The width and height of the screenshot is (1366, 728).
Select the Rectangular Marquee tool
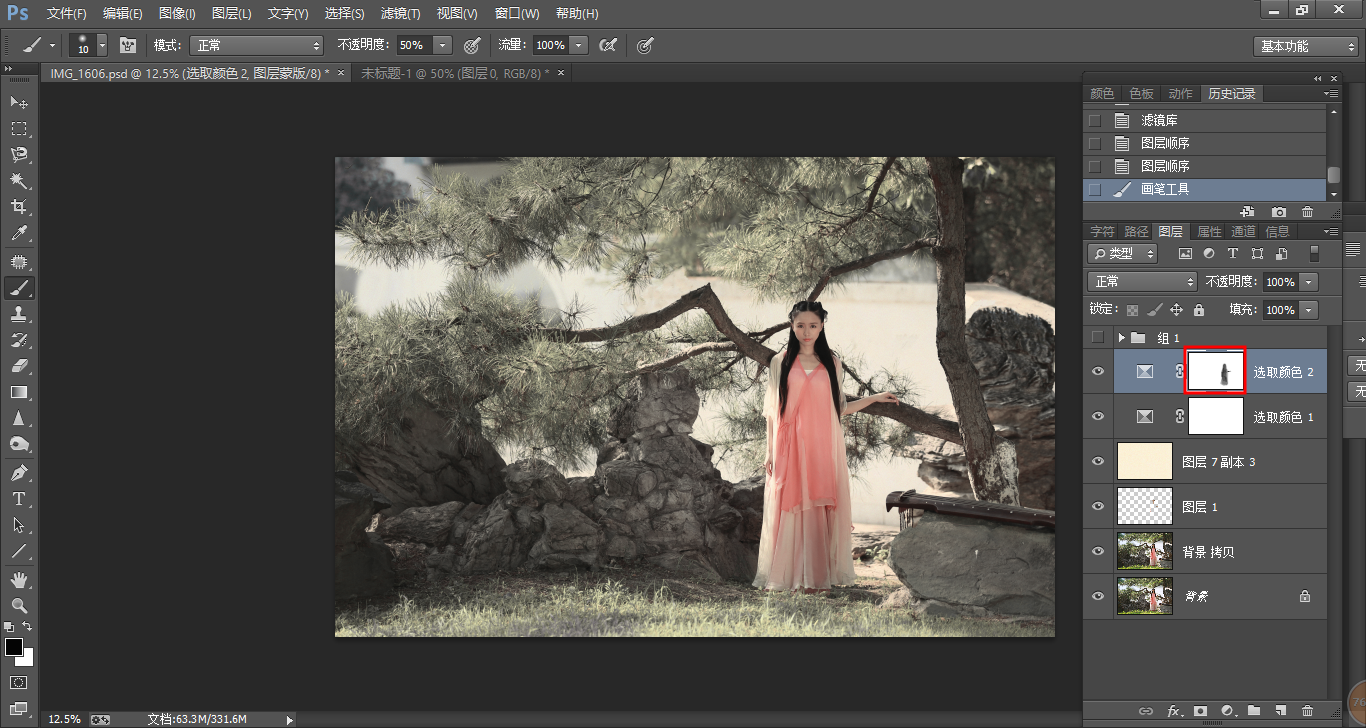(19, 128)
